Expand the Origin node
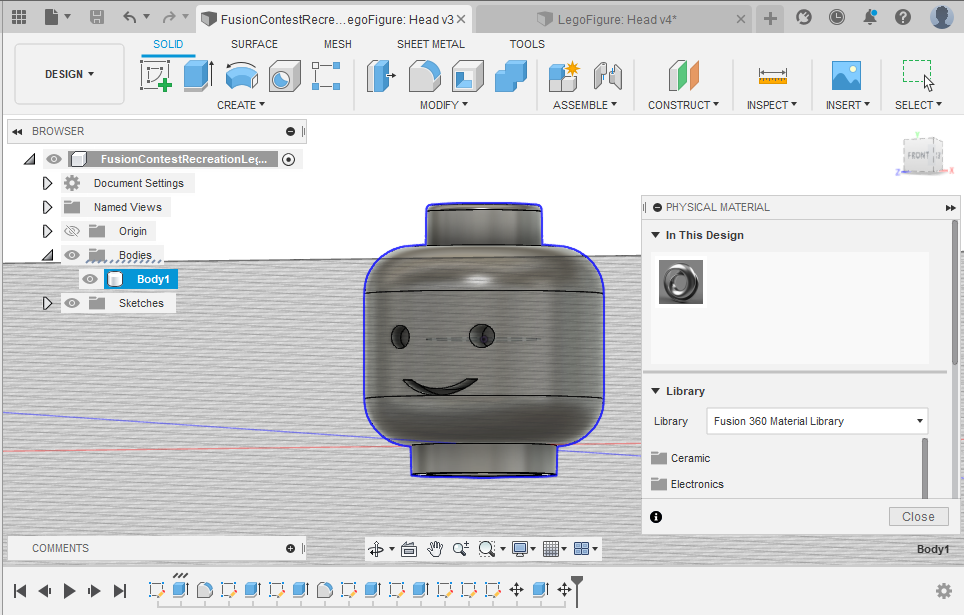The width and height of the screenshot is (964, 615). click(47, 231)
